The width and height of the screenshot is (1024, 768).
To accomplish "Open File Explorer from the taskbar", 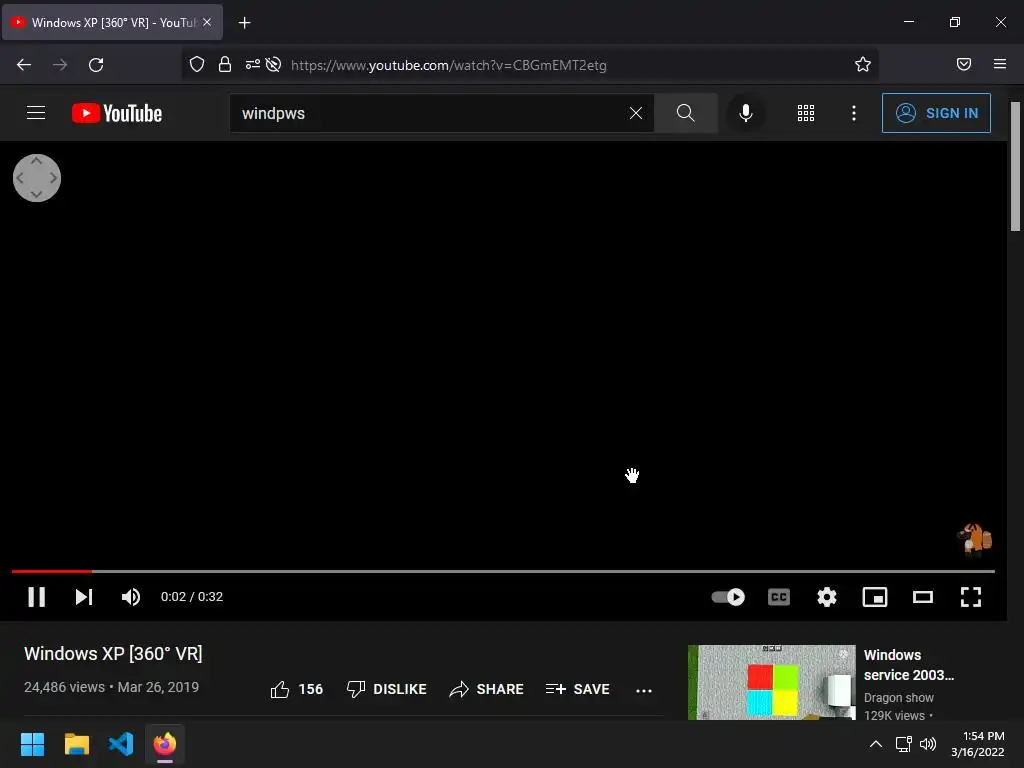I will [76, 744].
